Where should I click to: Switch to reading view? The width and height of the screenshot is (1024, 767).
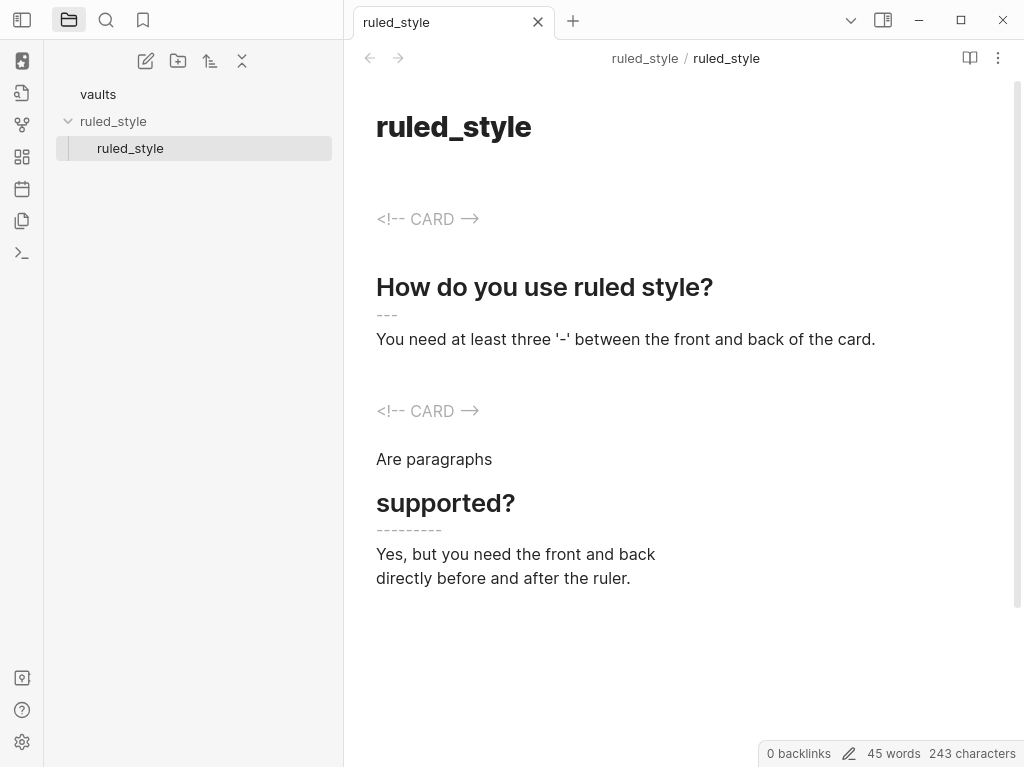[x=970, y=58]
